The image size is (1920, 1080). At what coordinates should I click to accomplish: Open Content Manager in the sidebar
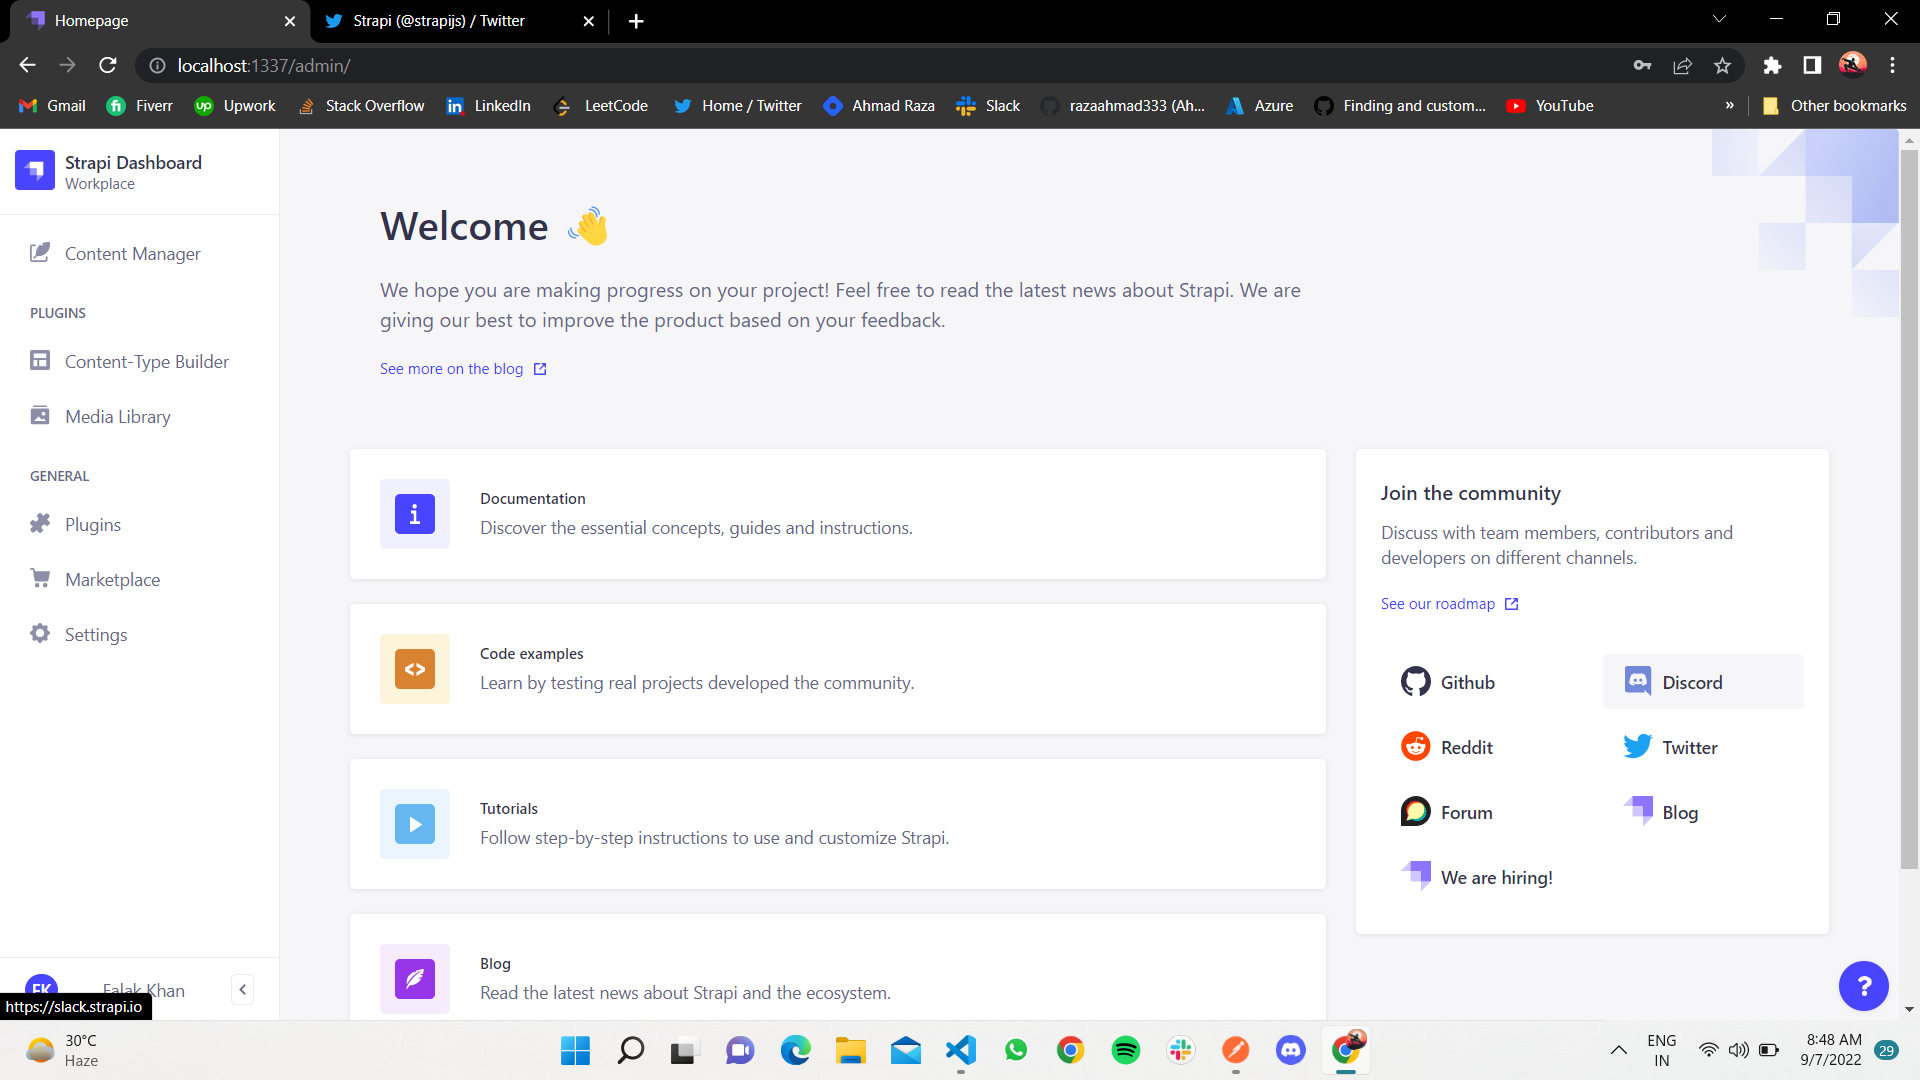131,253
